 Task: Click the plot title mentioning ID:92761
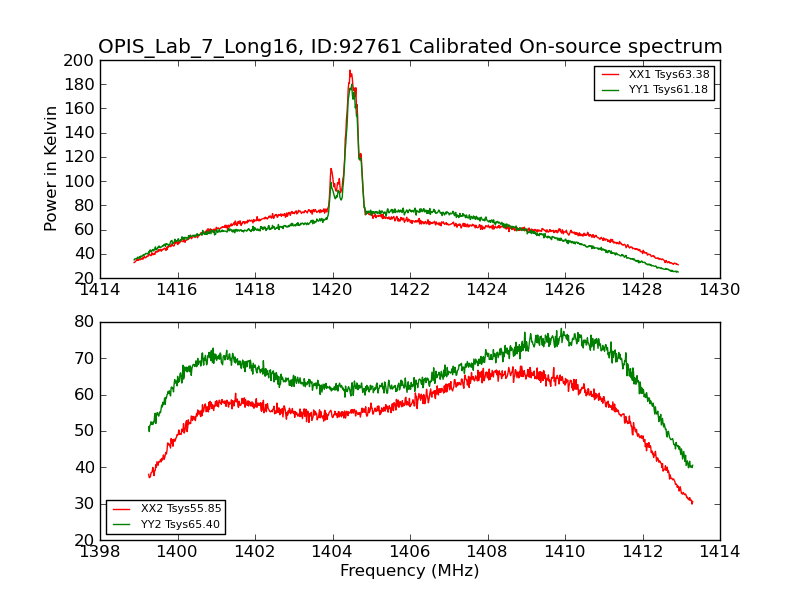pyautogui.click(x=410, y=47)
